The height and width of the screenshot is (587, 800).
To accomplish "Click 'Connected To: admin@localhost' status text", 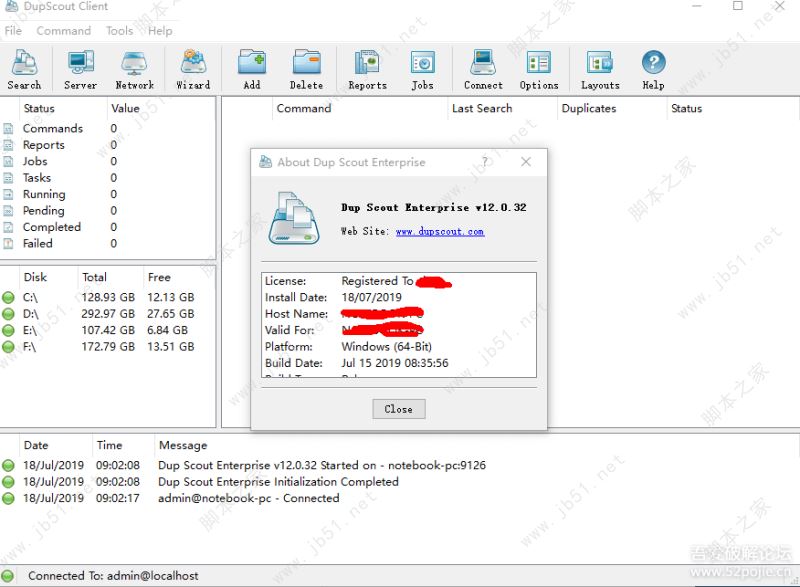I will tap(113, 576).
